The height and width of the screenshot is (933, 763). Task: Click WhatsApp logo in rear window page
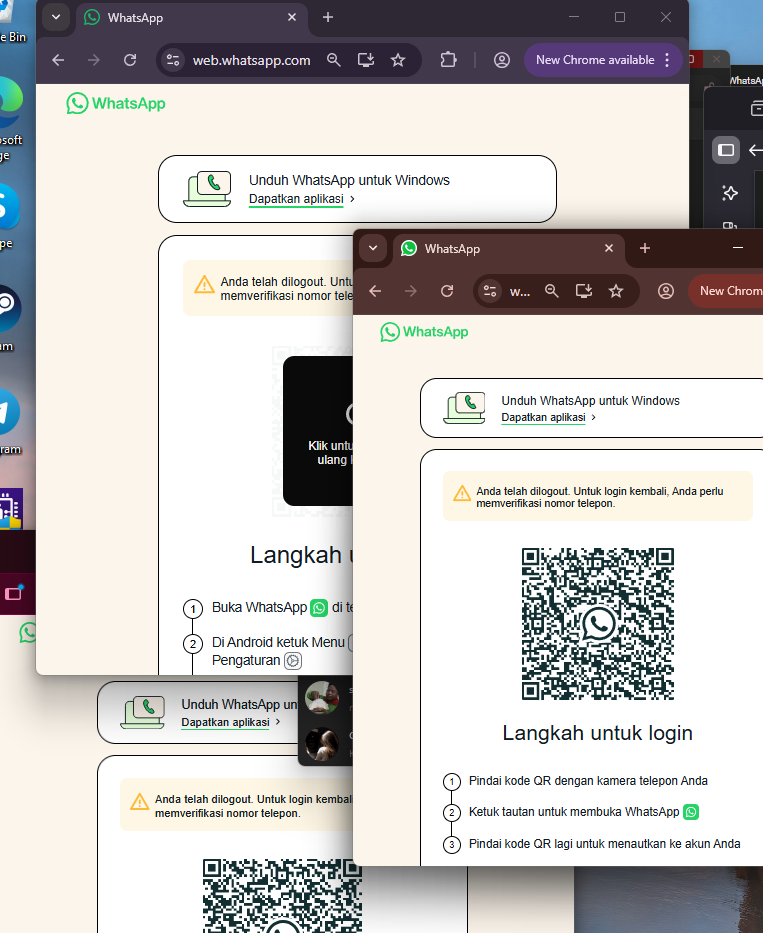point(116,104)
